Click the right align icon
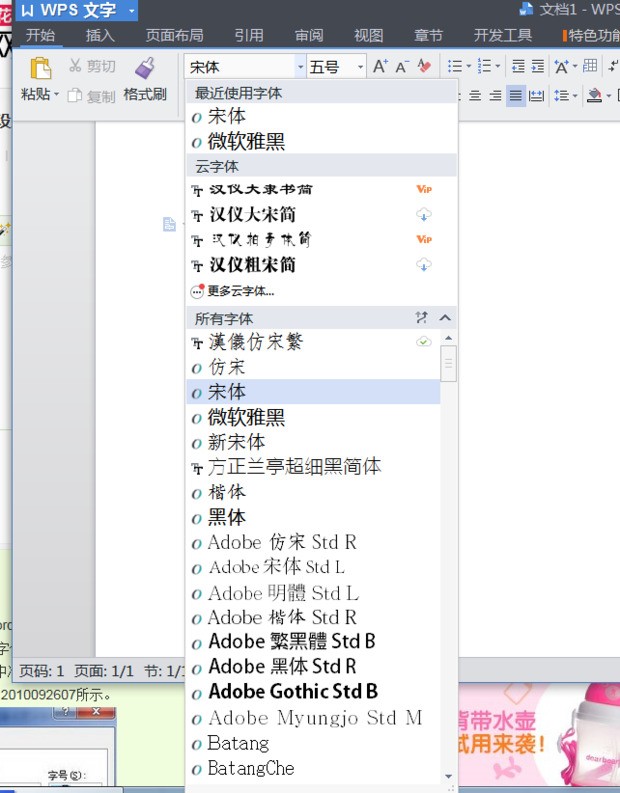 (496, 96)
